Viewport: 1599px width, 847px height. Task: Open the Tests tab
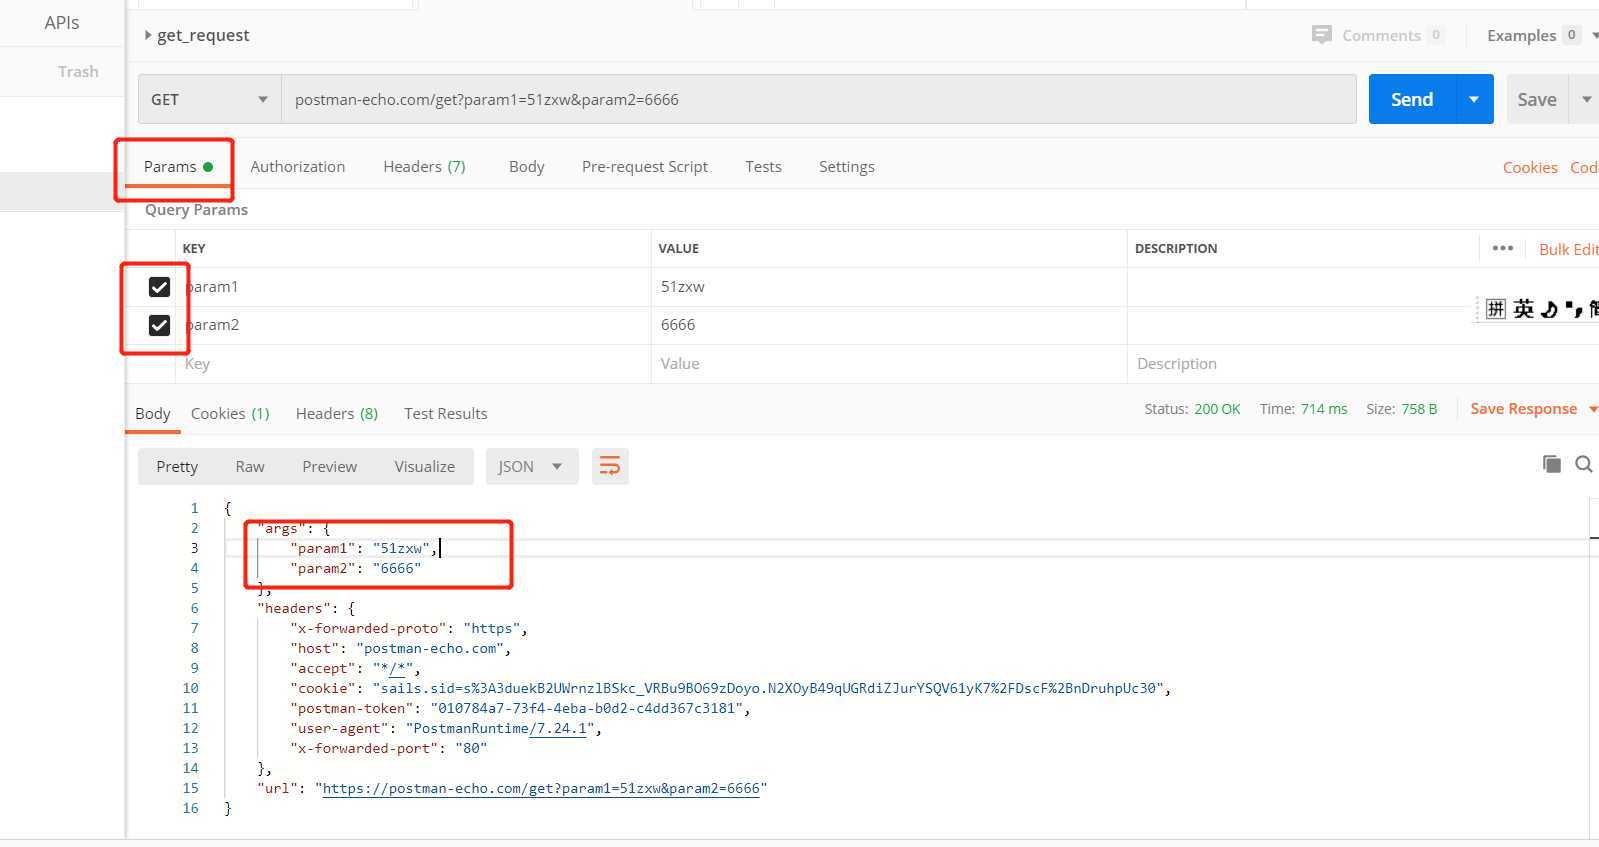pyautogui.click(x=763, y=167)
